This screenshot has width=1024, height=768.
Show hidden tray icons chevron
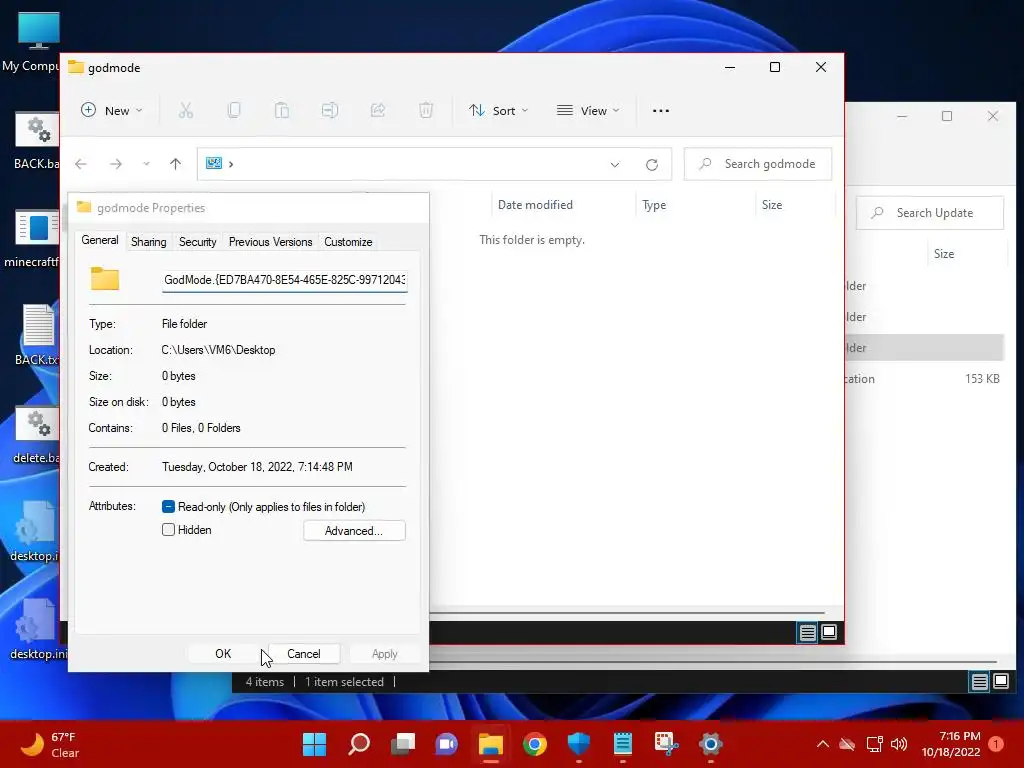823,744
